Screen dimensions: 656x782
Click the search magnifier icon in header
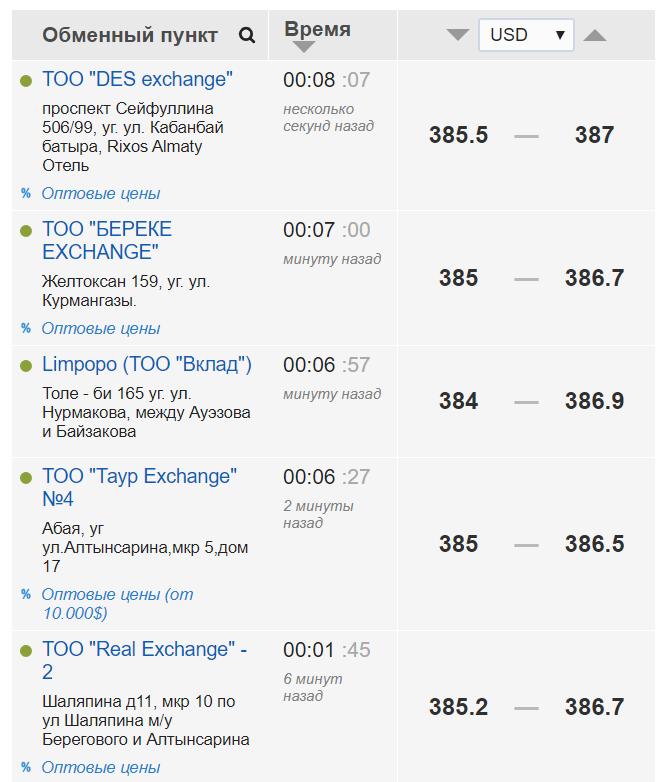click(x=247, y=36)
